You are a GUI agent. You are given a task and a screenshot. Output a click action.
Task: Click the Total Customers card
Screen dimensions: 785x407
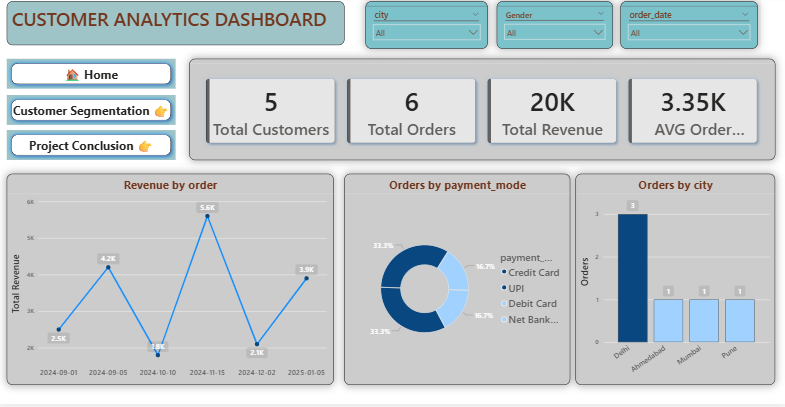(x=271, y=113)
